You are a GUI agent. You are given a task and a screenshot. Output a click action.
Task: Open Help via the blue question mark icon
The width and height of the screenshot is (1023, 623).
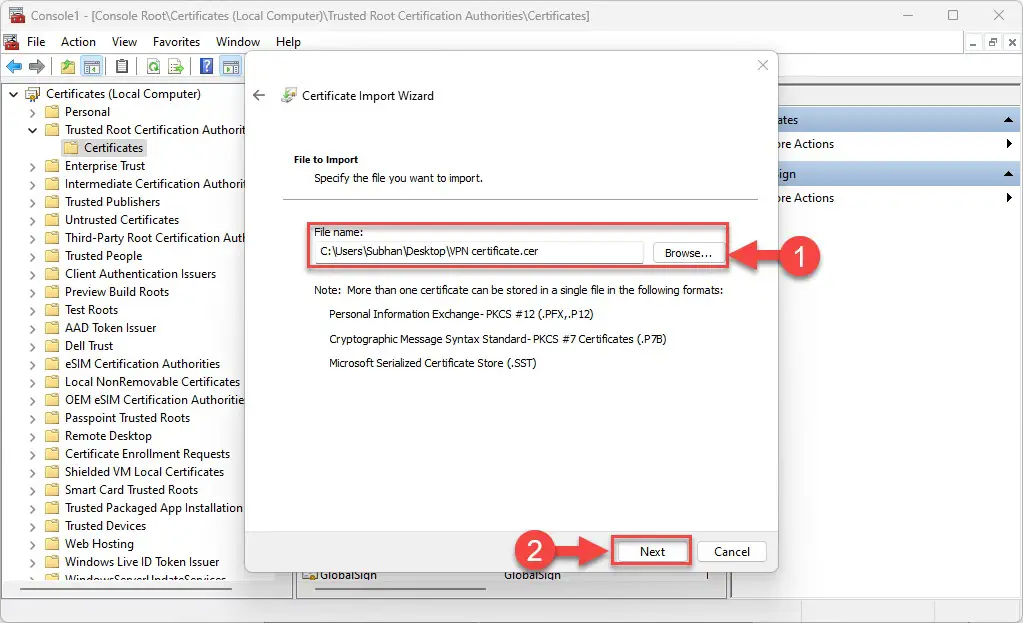coord(206,67)
